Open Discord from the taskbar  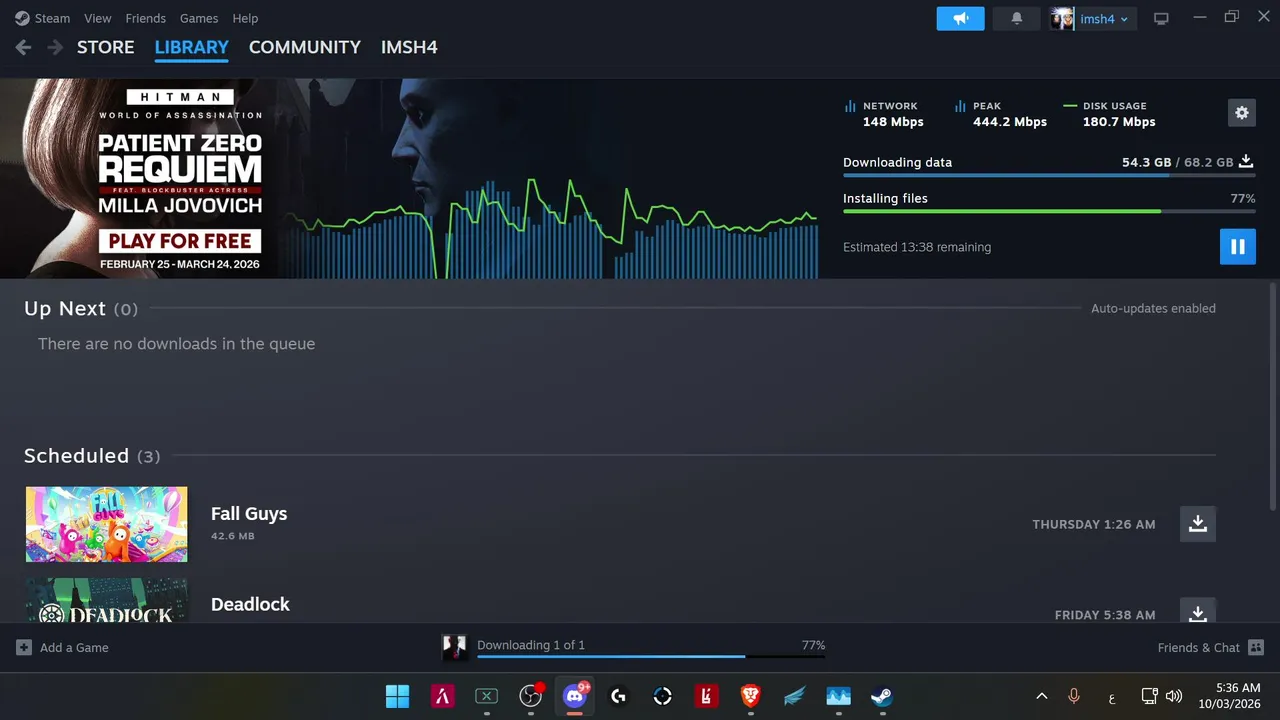point(575,696)
